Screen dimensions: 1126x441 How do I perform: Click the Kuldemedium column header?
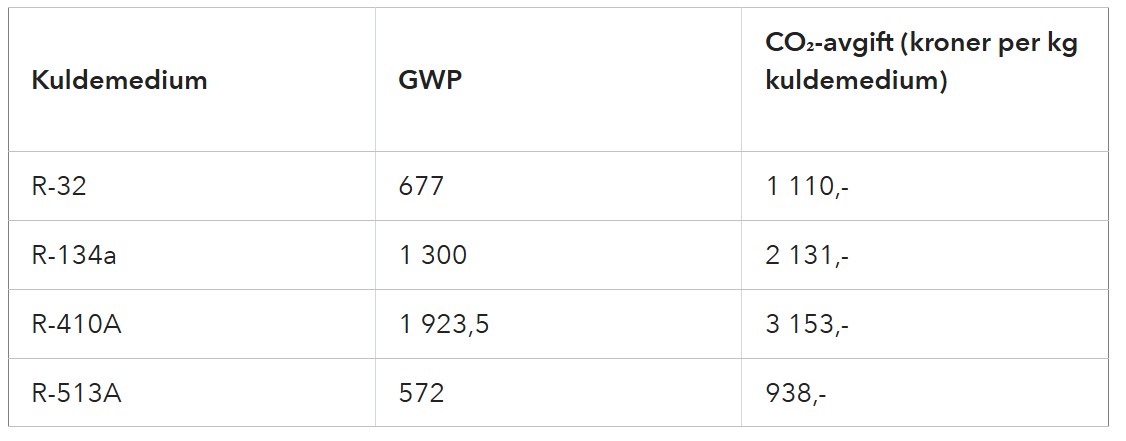click(x=119, y=80)
